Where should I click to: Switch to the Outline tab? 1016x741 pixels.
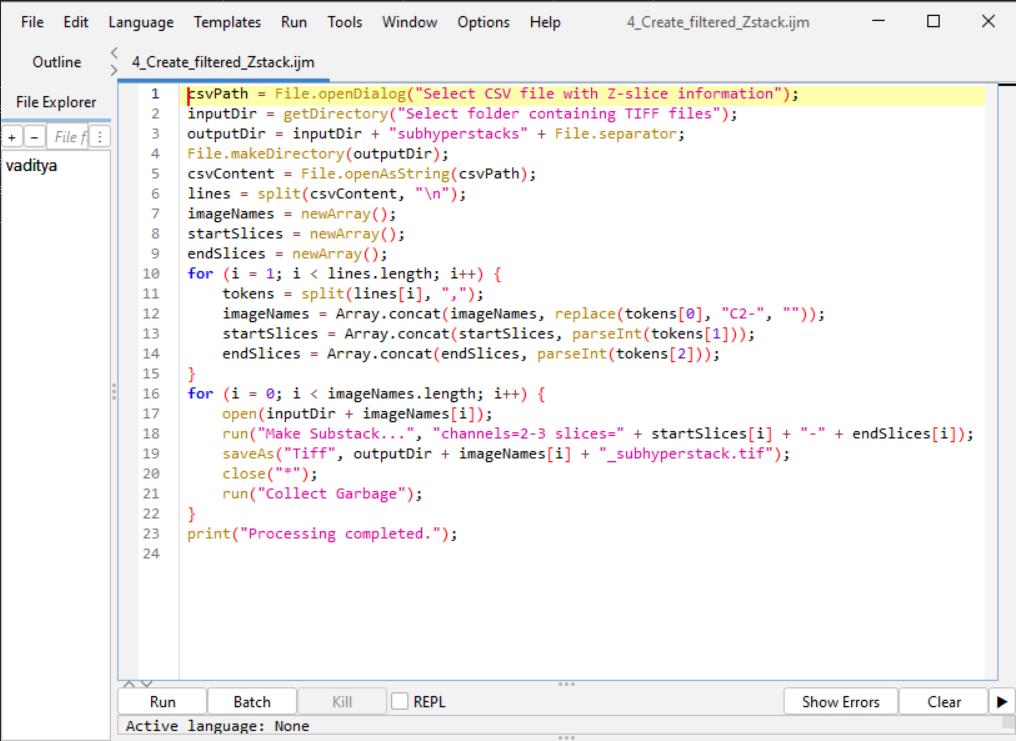57,62
